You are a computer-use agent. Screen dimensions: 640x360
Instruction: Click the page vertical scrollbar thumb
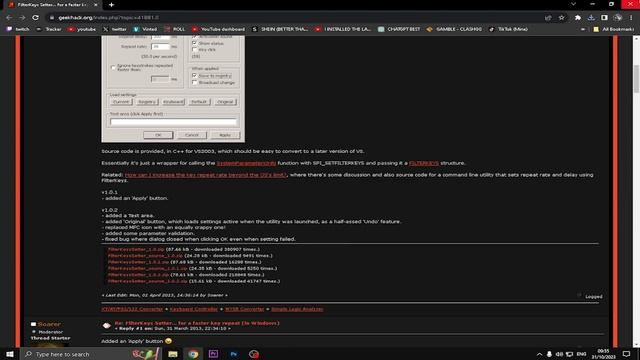[x=636, y=78]
